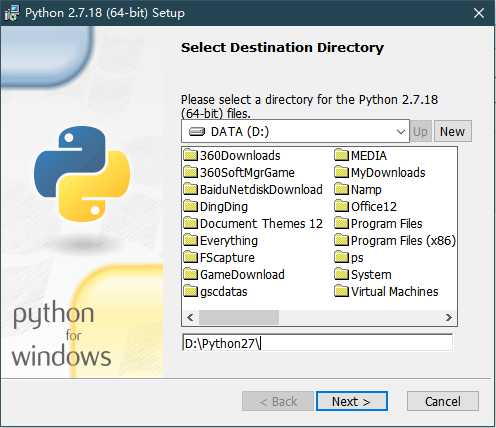Select the 360SoftMgrGame folder name
496x428 pixels.
(x=247, y=173)
